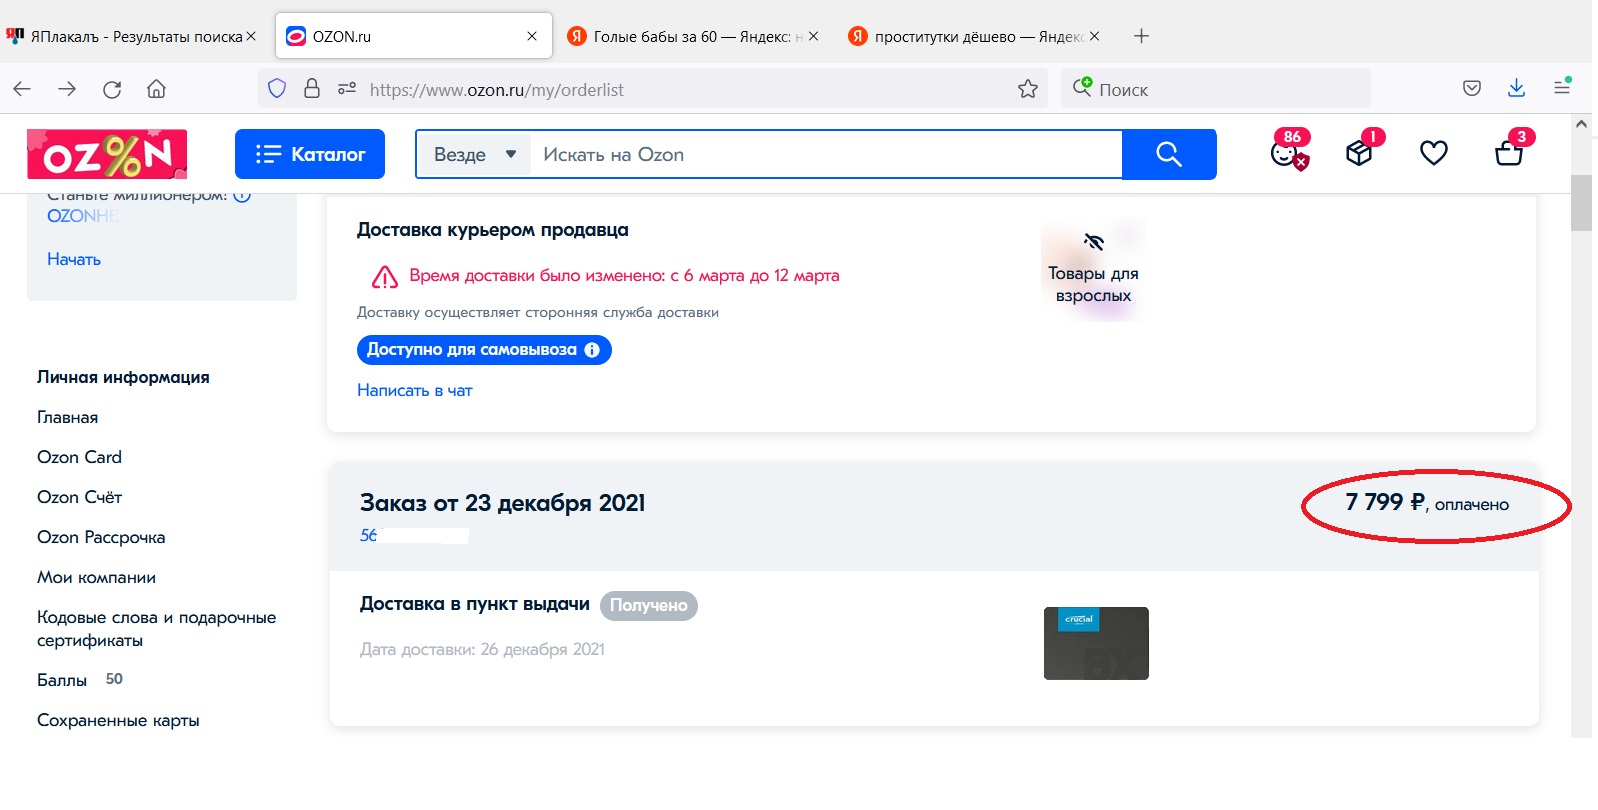The width and height of the screenshot is (1598, 810).
Task: Click the page vertical scrollbar thumb
Action: coord(1581,203)
